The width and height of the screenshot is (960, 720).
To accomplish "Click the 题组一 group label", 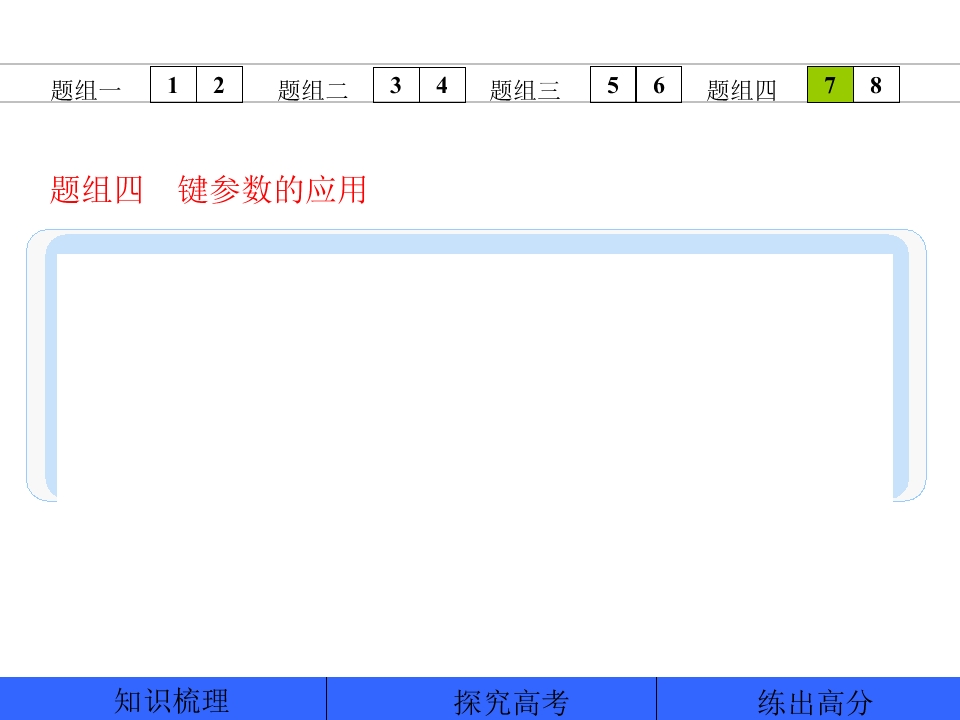I will [x=86, y=90].
